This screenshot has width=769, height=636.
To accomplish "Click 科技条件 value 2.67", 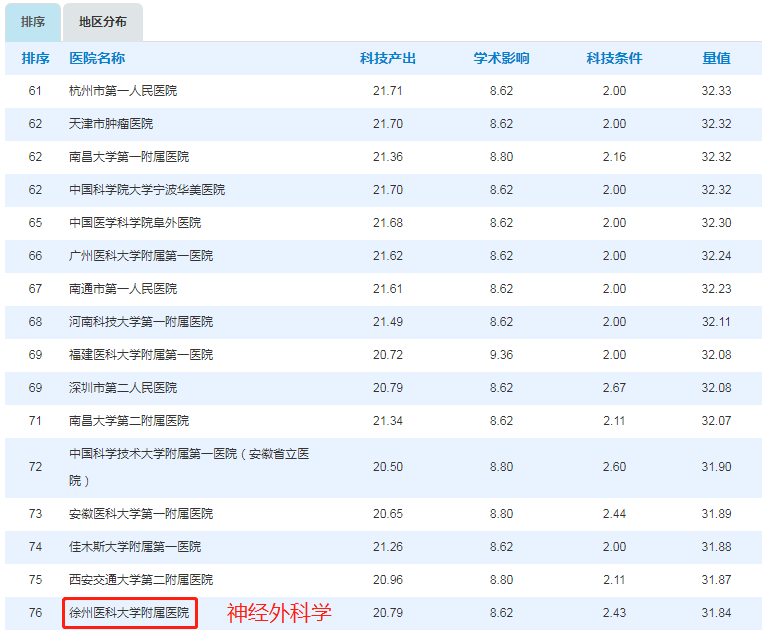I will 615,388.
